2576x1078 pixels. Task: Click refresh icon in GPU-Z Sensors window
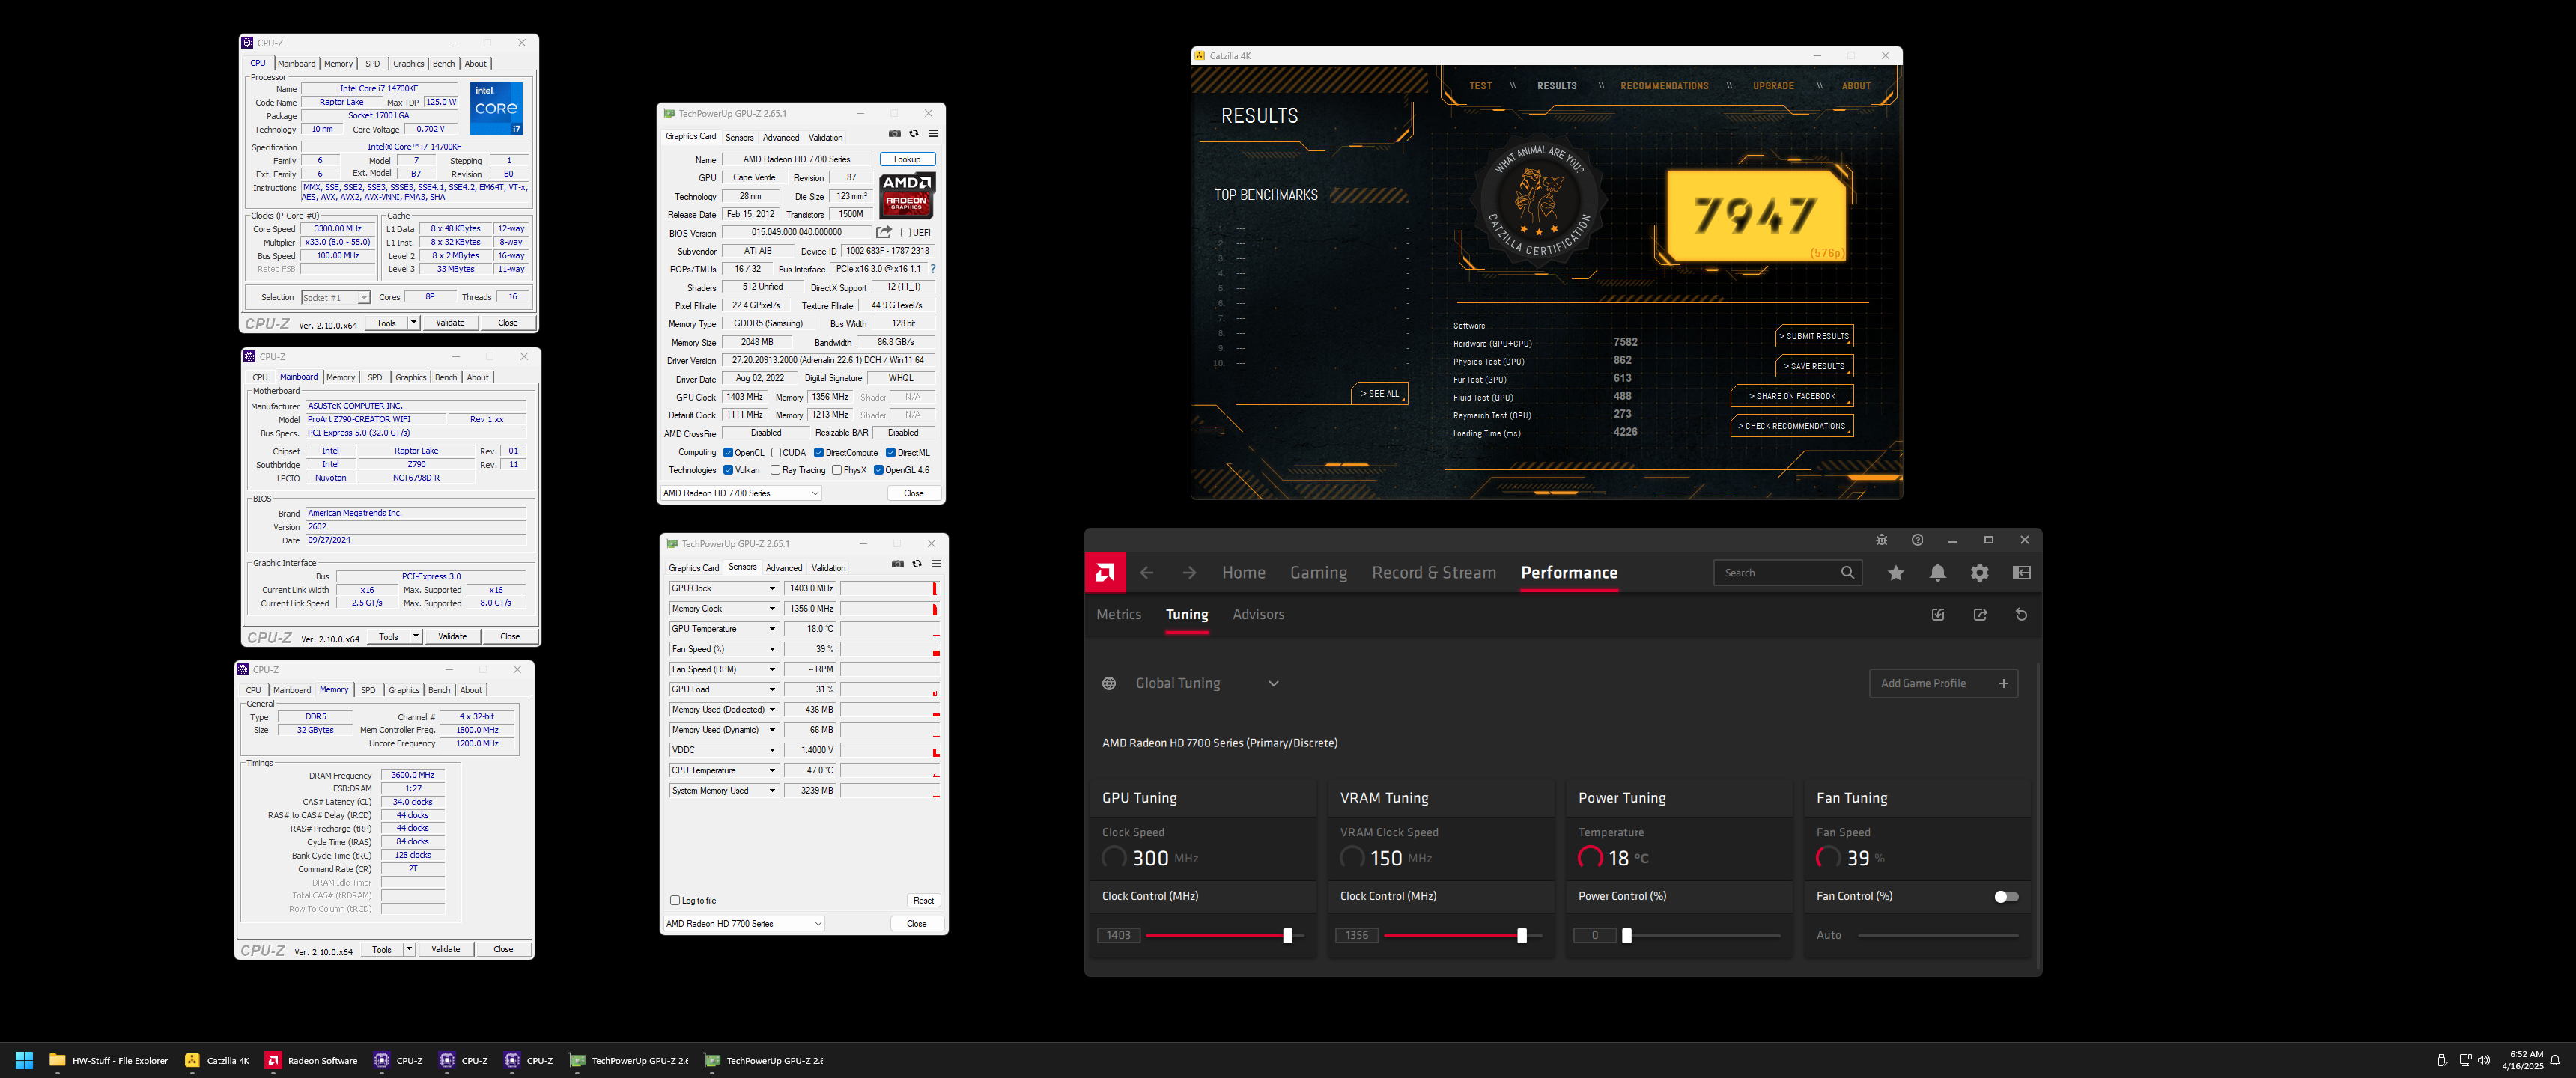tap(917, 564)
